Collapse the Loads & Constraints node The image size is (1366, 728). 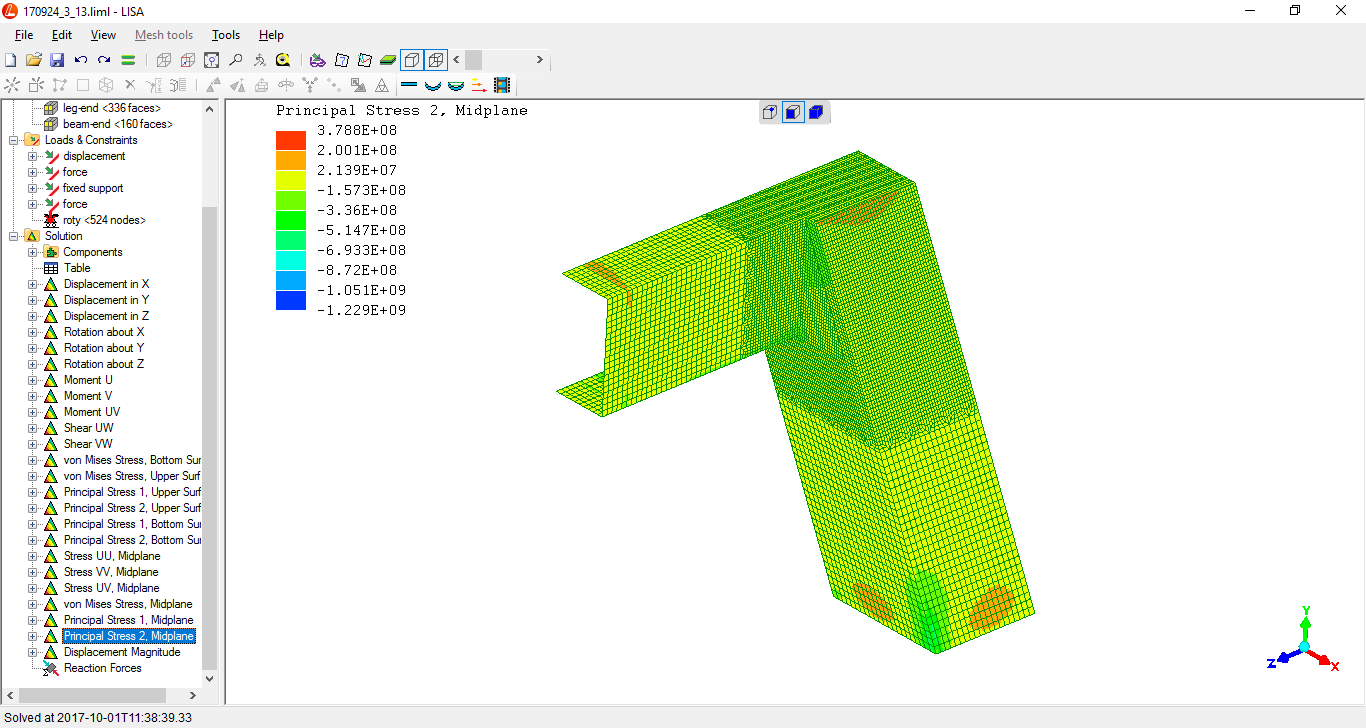[x=14, y=140]
